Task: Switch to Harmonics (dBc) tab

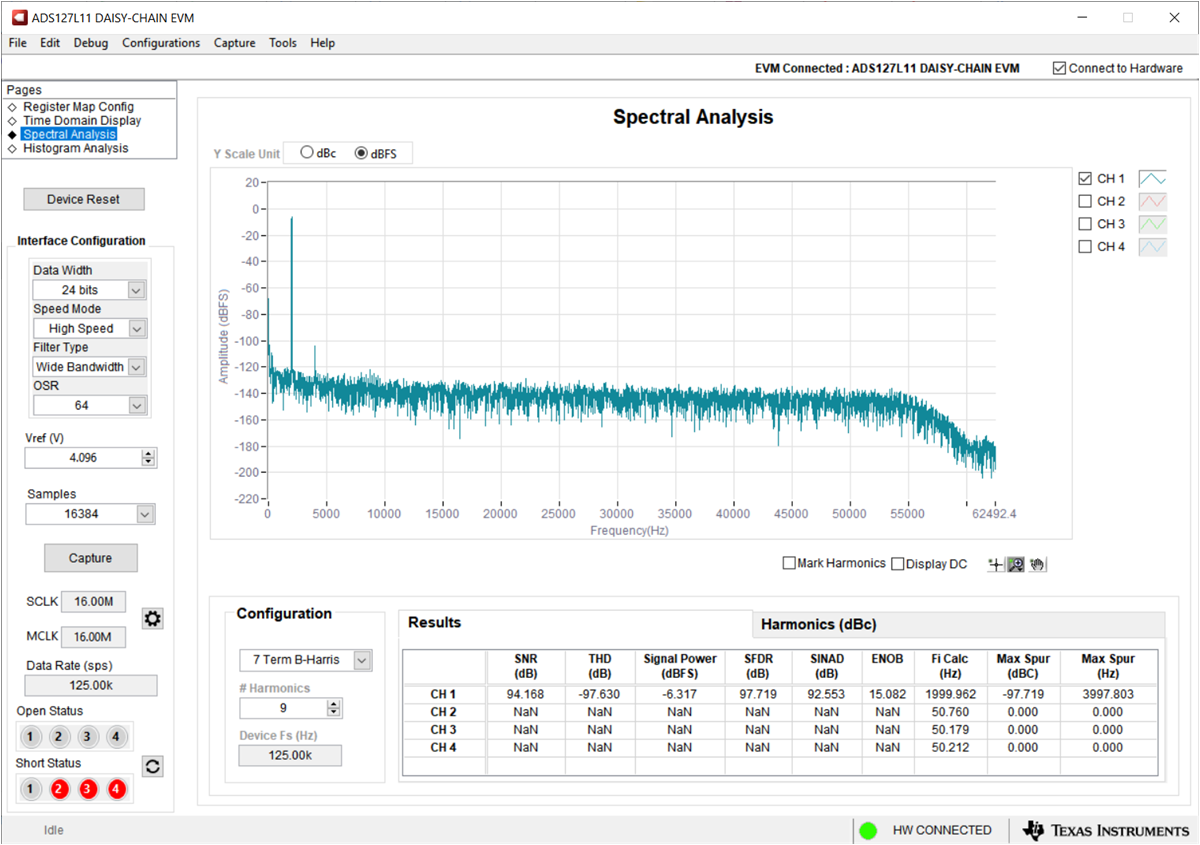Action: coord(818,624)
